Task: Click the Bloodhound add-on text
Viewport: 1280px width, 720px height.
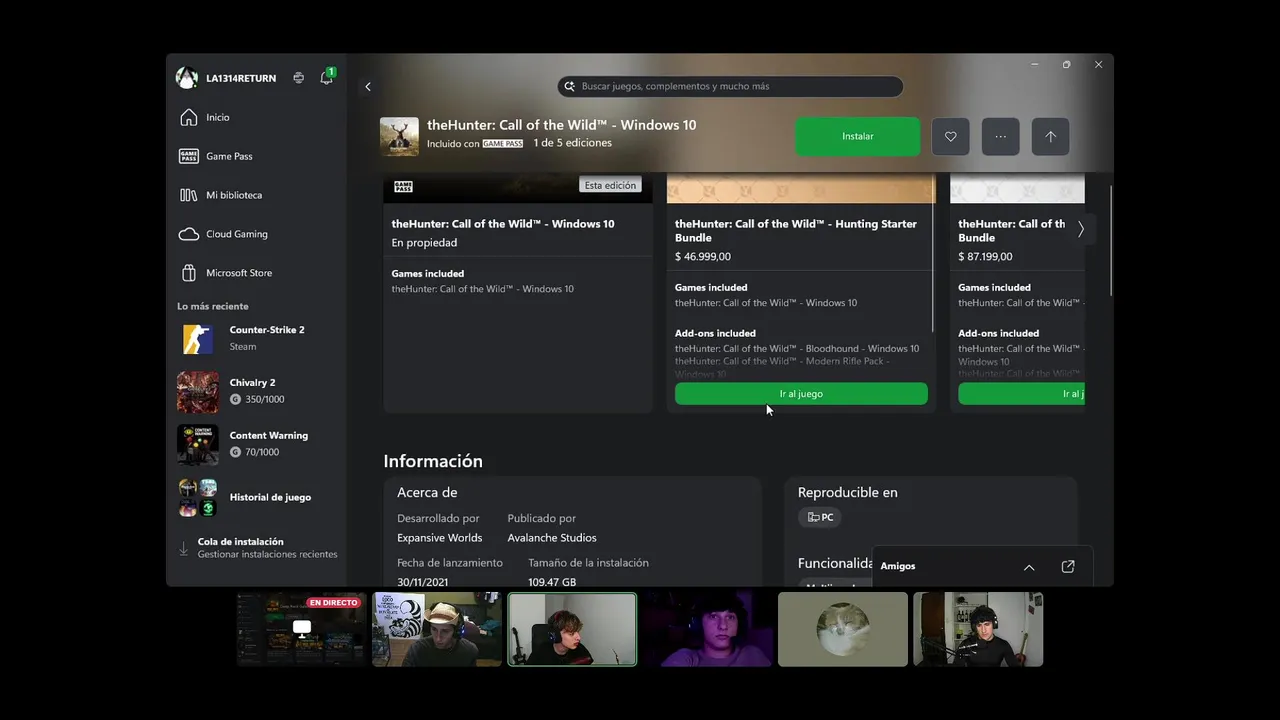Action: point(797,349)
